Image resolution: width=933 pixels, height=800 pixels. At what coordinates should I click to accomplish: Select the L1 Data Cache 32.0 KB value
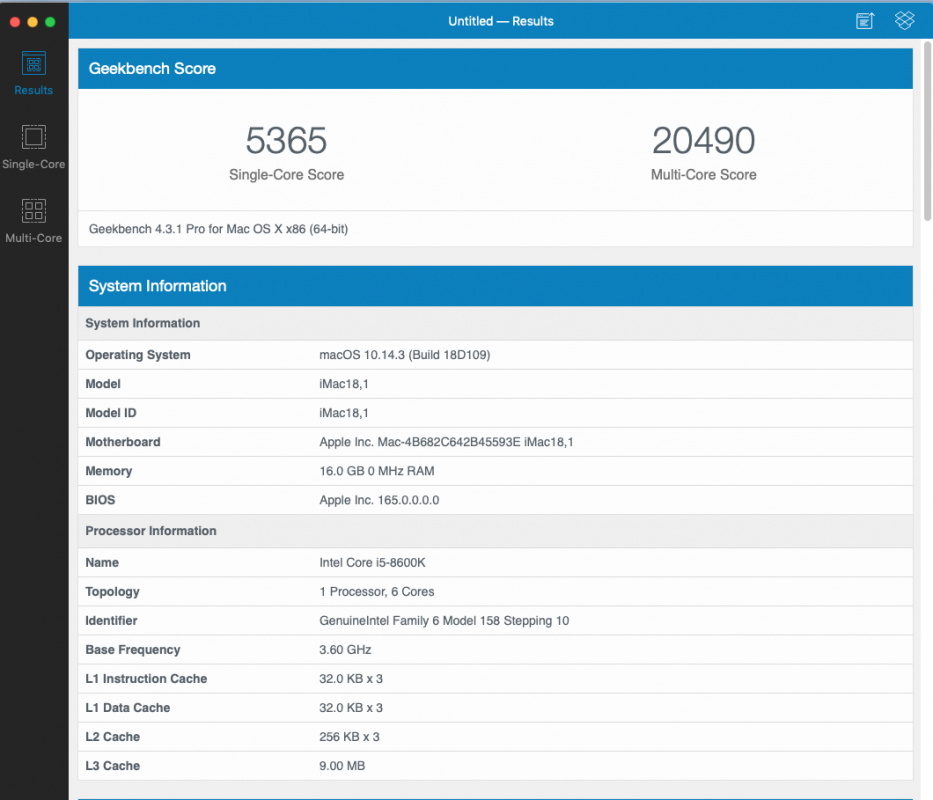click(351, 708)
